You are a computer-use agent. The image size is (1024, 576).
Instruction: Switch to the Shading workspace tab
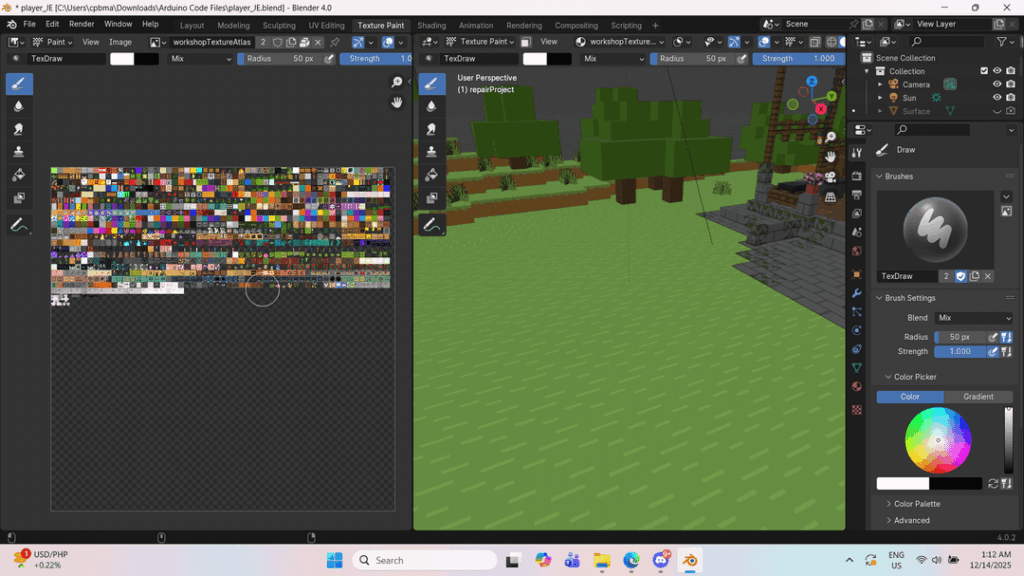click(428, 24)
